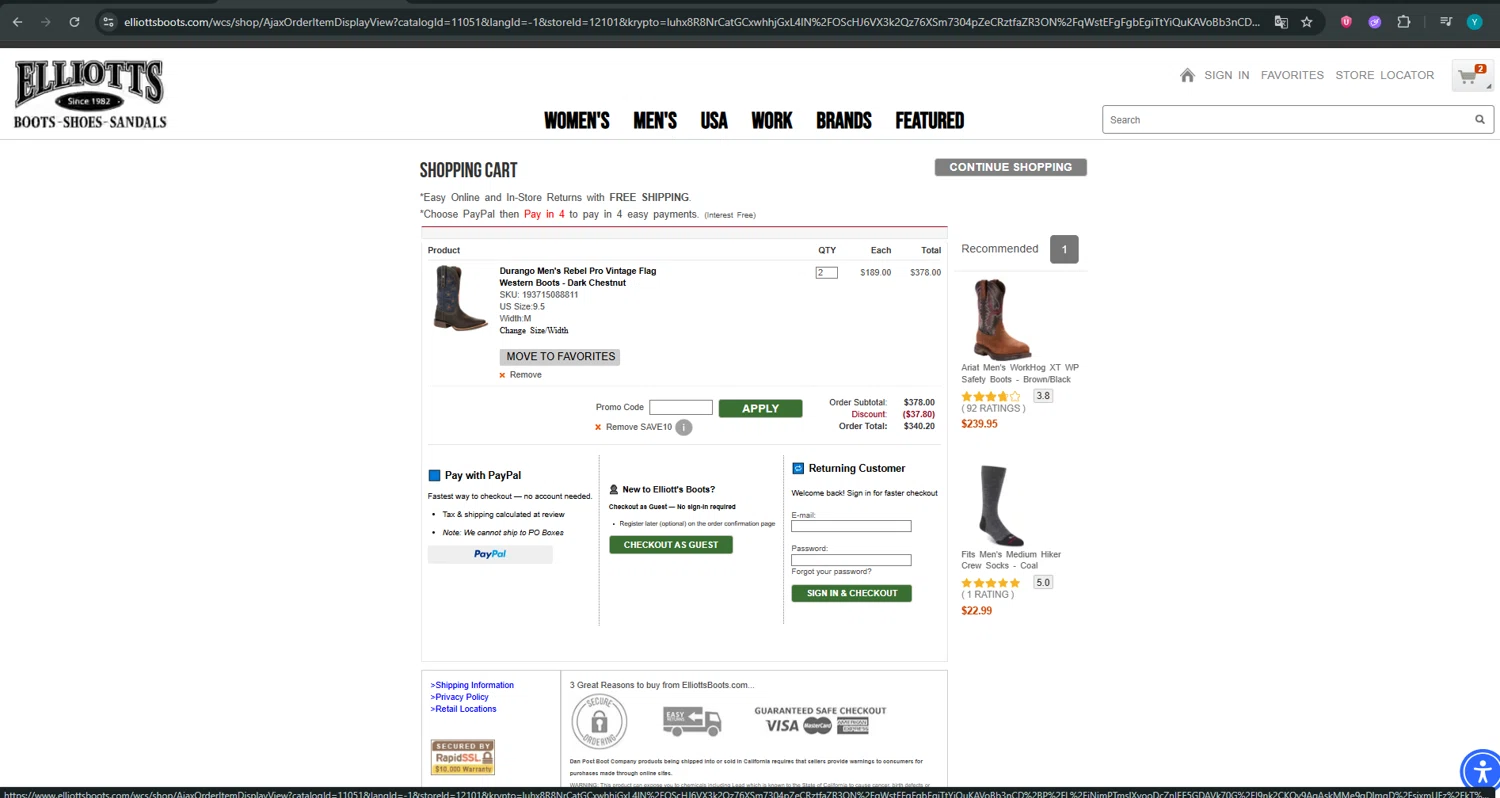
Task: Click the Promo Code input field
Action: point(681,407)
